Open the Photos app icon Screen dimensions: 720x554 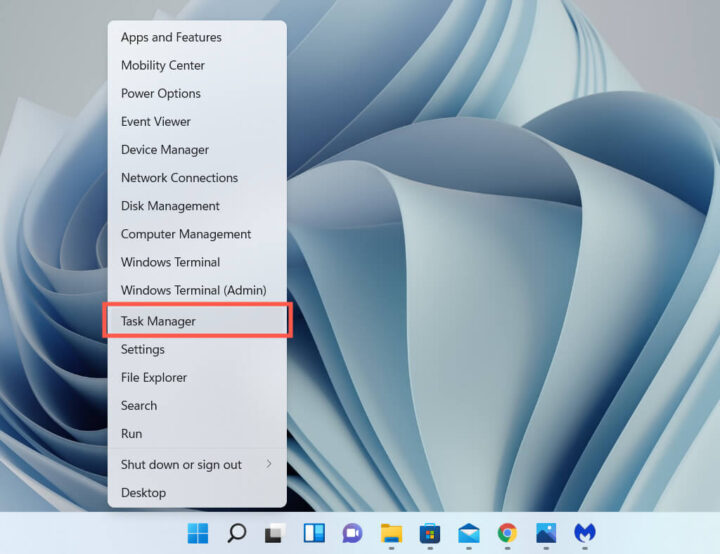[x=546, y=533]
